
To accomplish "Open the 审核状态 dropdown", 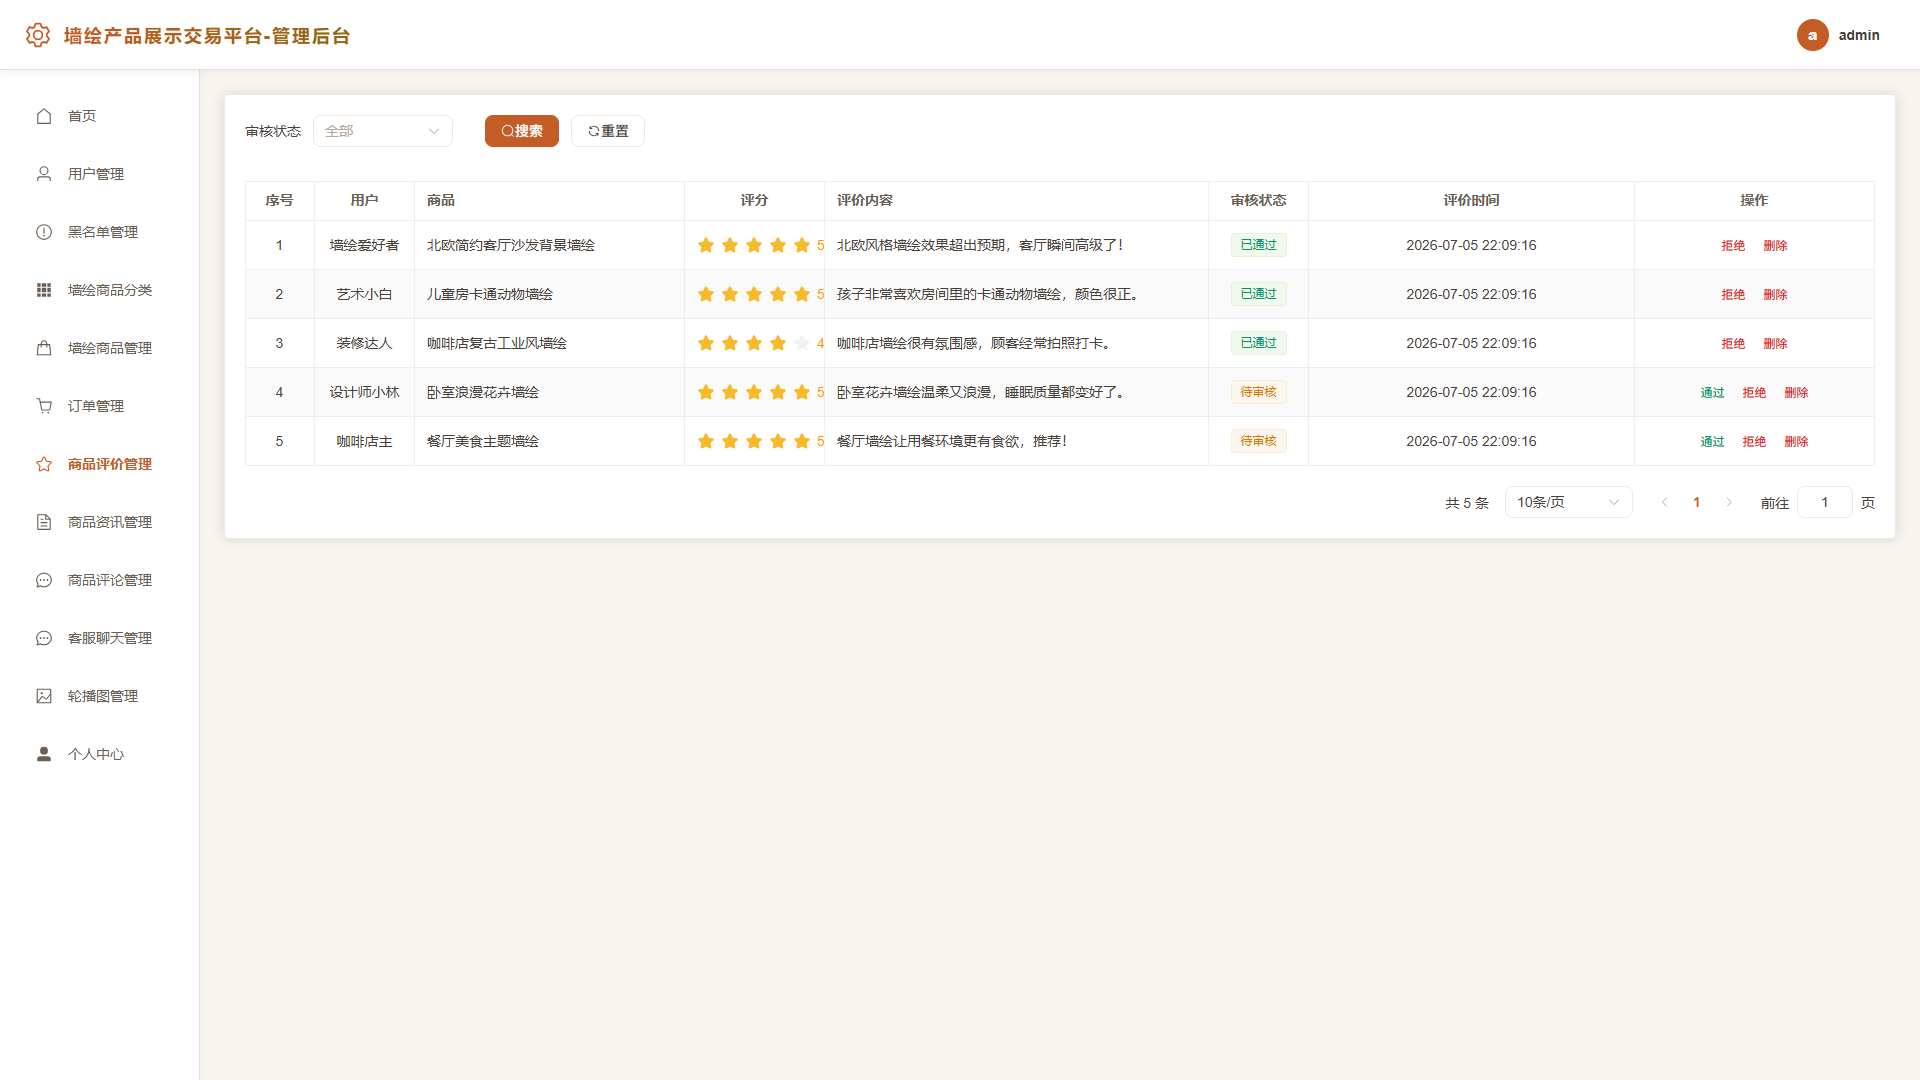I will 383,131.
